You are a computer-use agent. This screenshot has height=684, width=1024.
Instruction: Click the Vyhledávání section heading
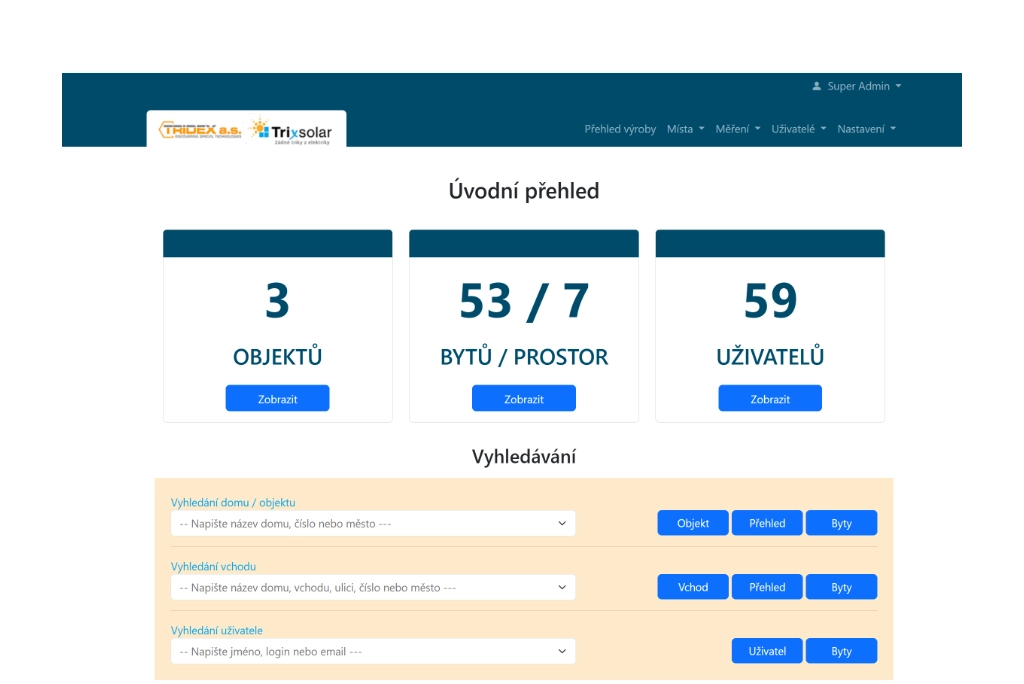point(524,456)
